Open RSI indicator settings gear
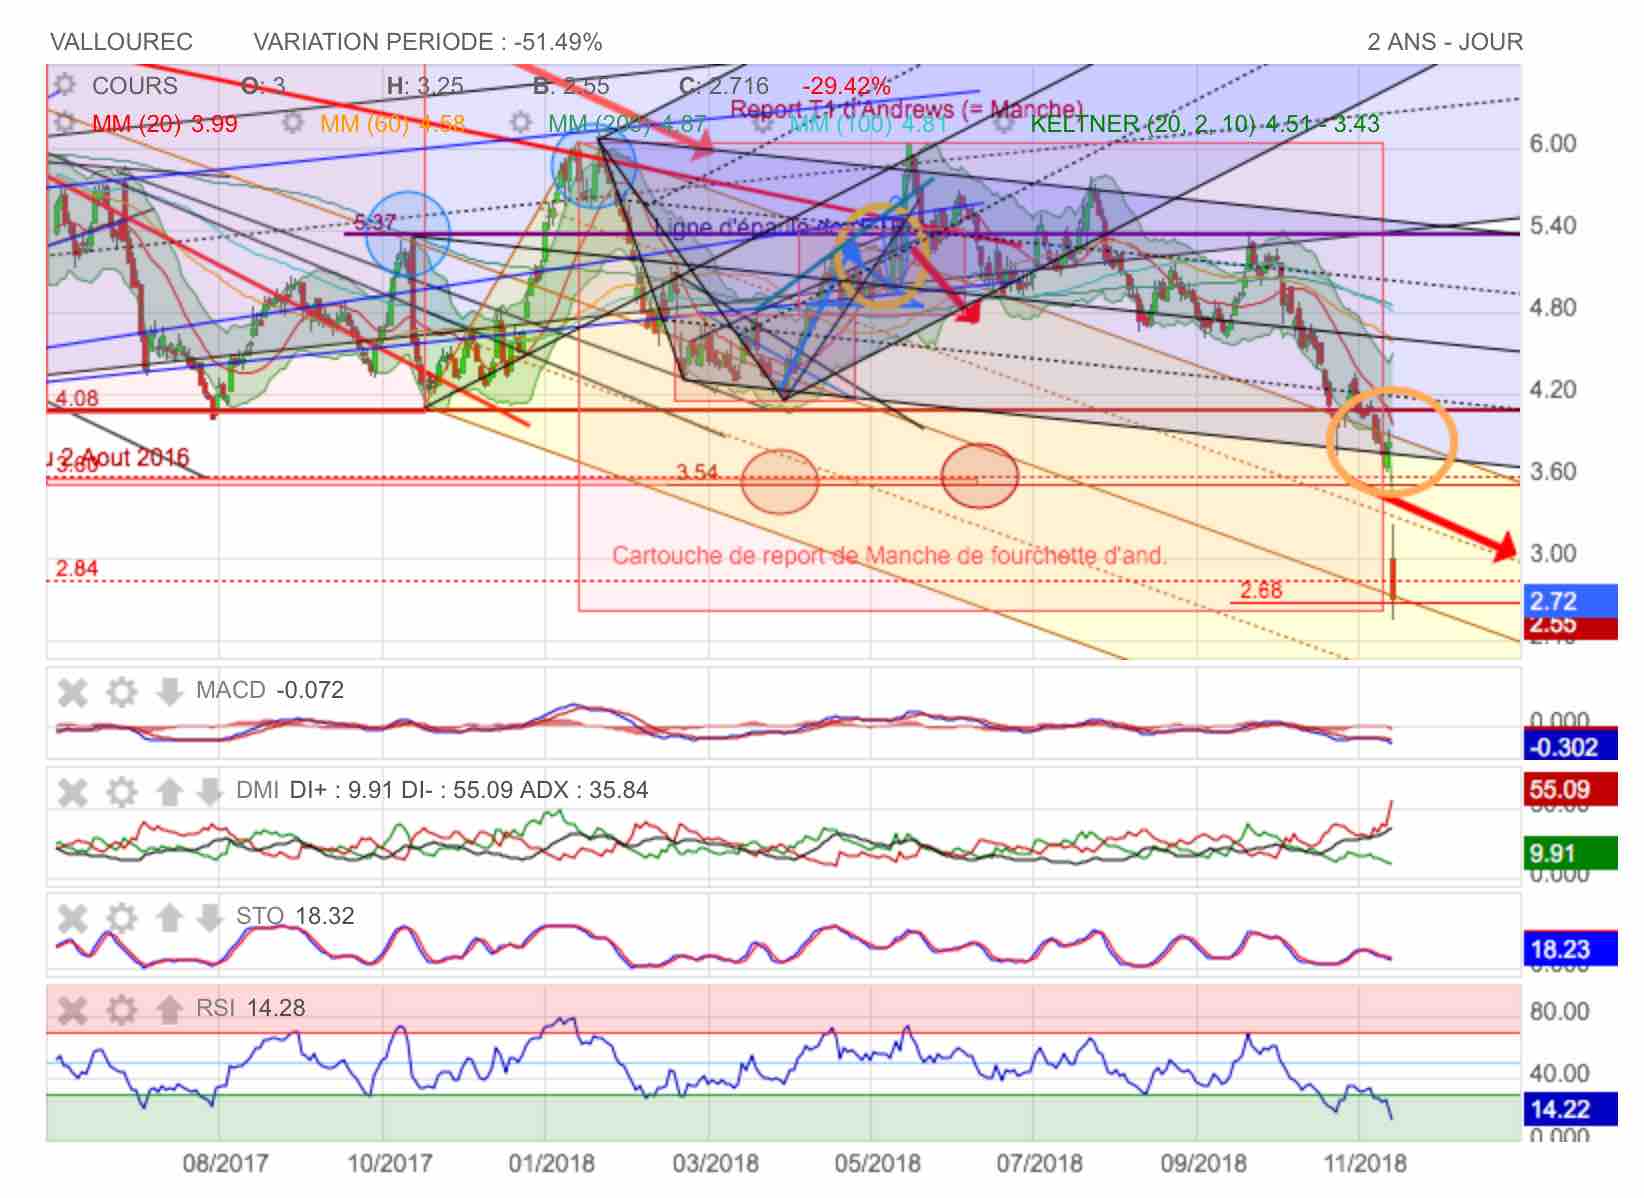This screenshot has height=1198, width=1644. [x=121, y=1009]
